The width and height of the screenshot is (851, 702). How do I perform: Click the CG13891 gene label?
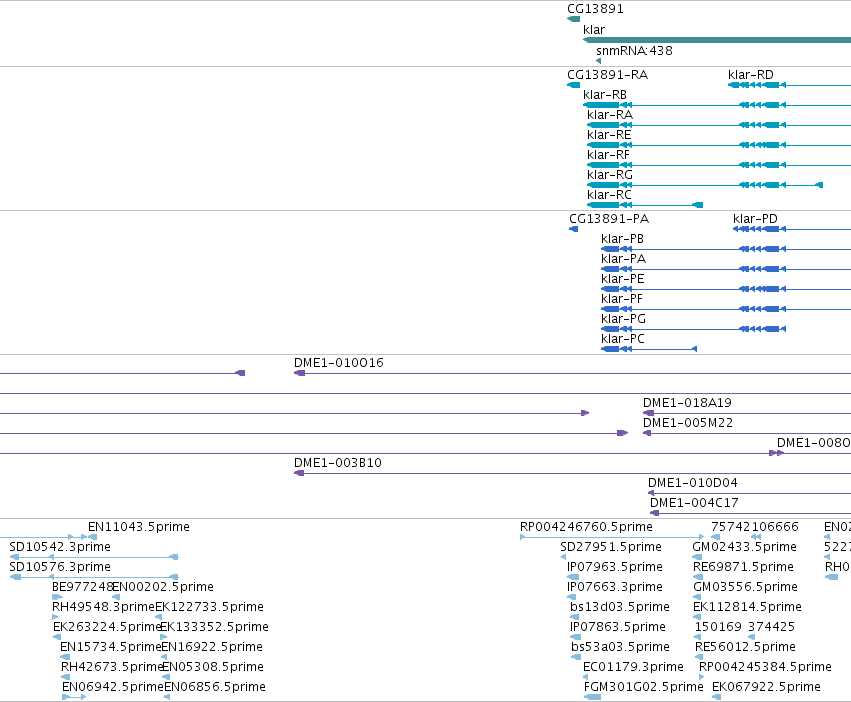(x=595, y=9)
